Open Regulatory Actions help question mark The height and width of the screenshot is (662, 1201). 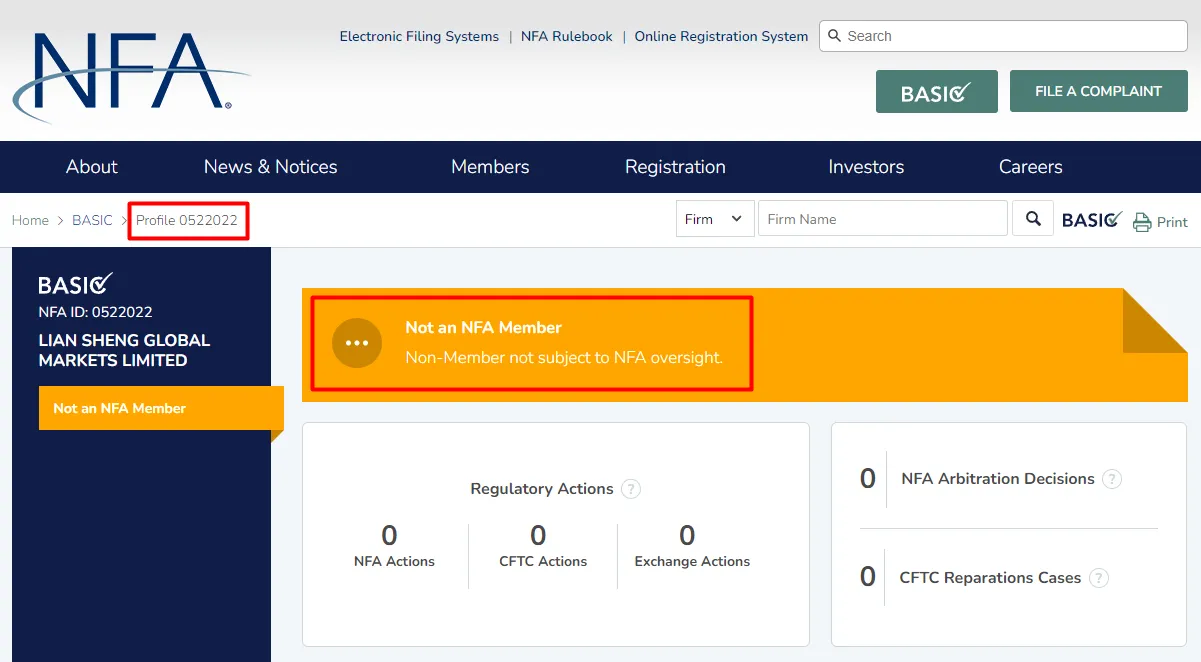(x=631, y=489)
